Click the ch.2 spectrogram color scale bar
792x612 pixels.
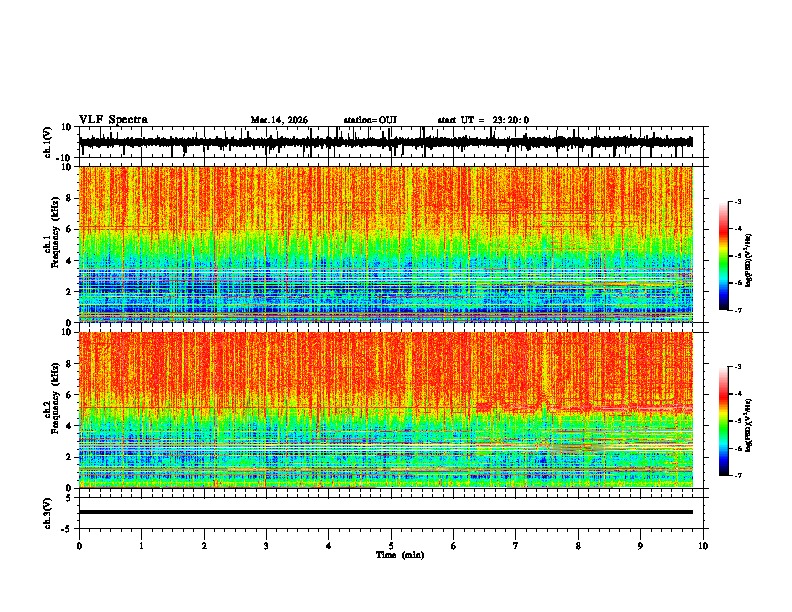pos(723,421)
